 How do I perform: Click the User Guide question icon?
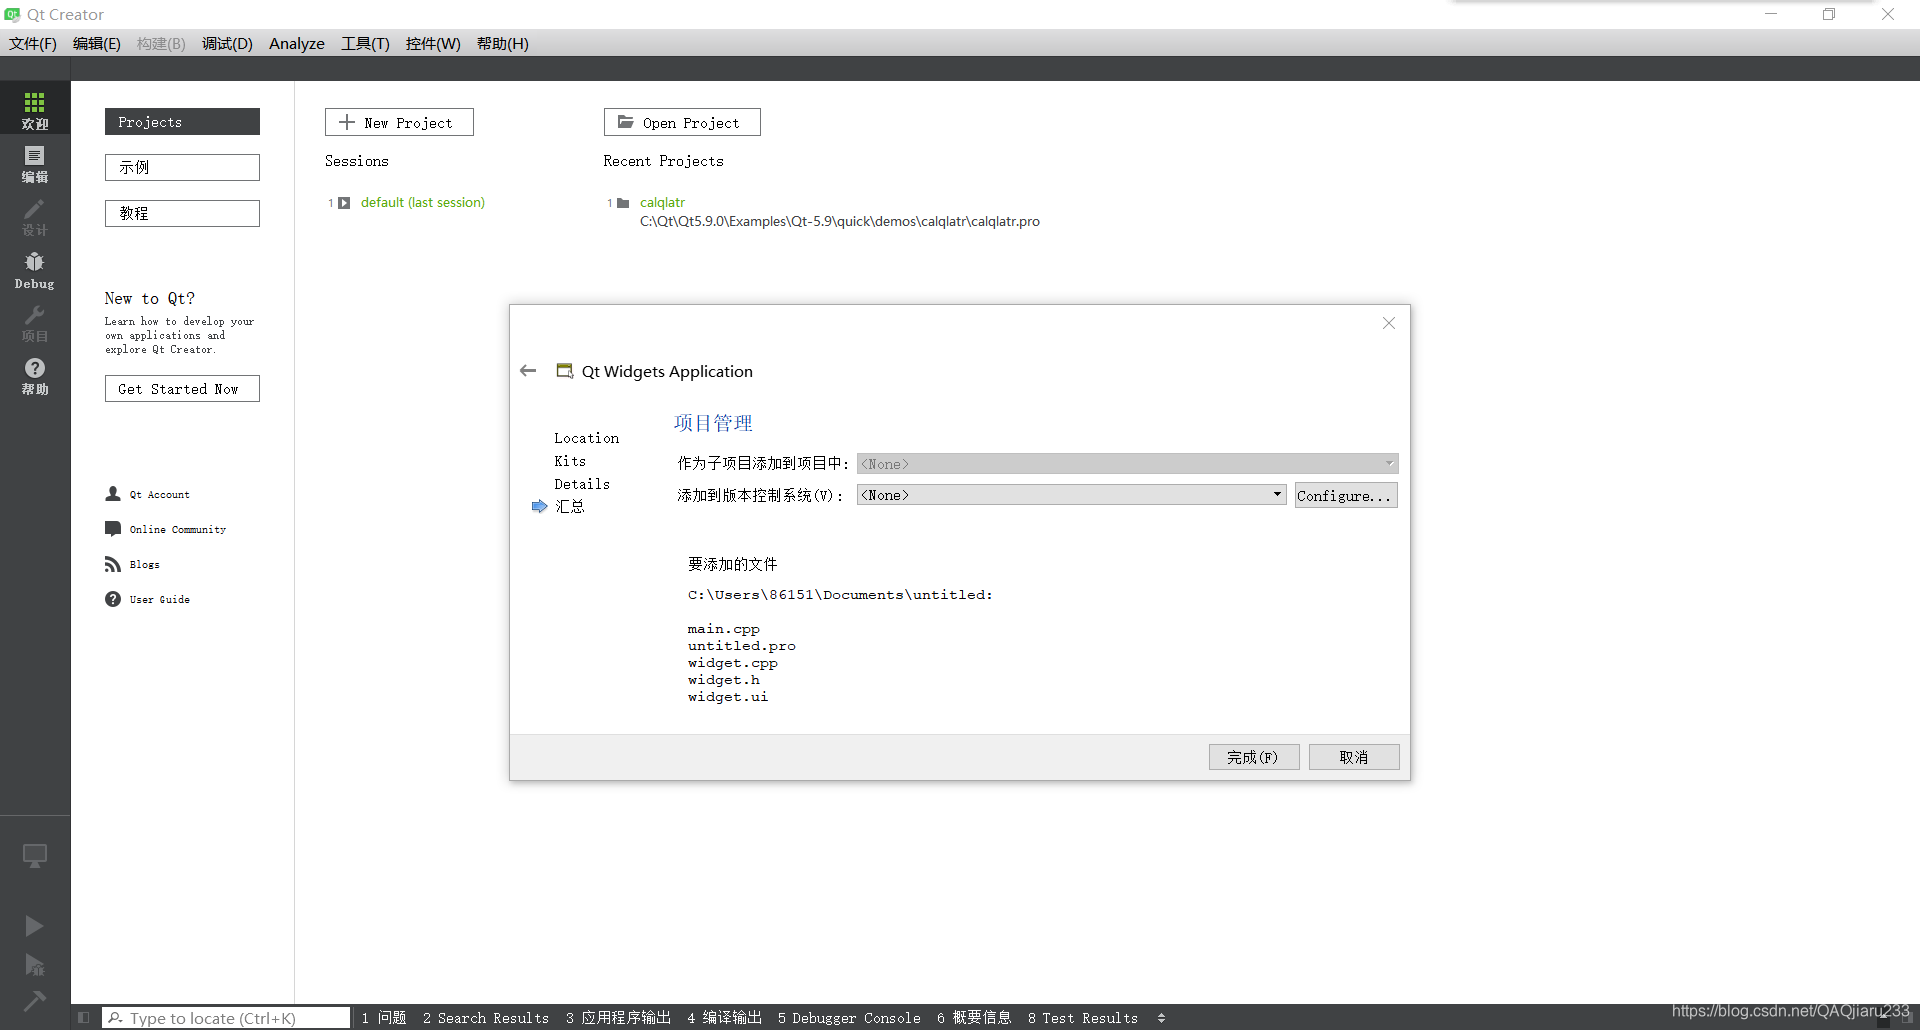point(113,599)
